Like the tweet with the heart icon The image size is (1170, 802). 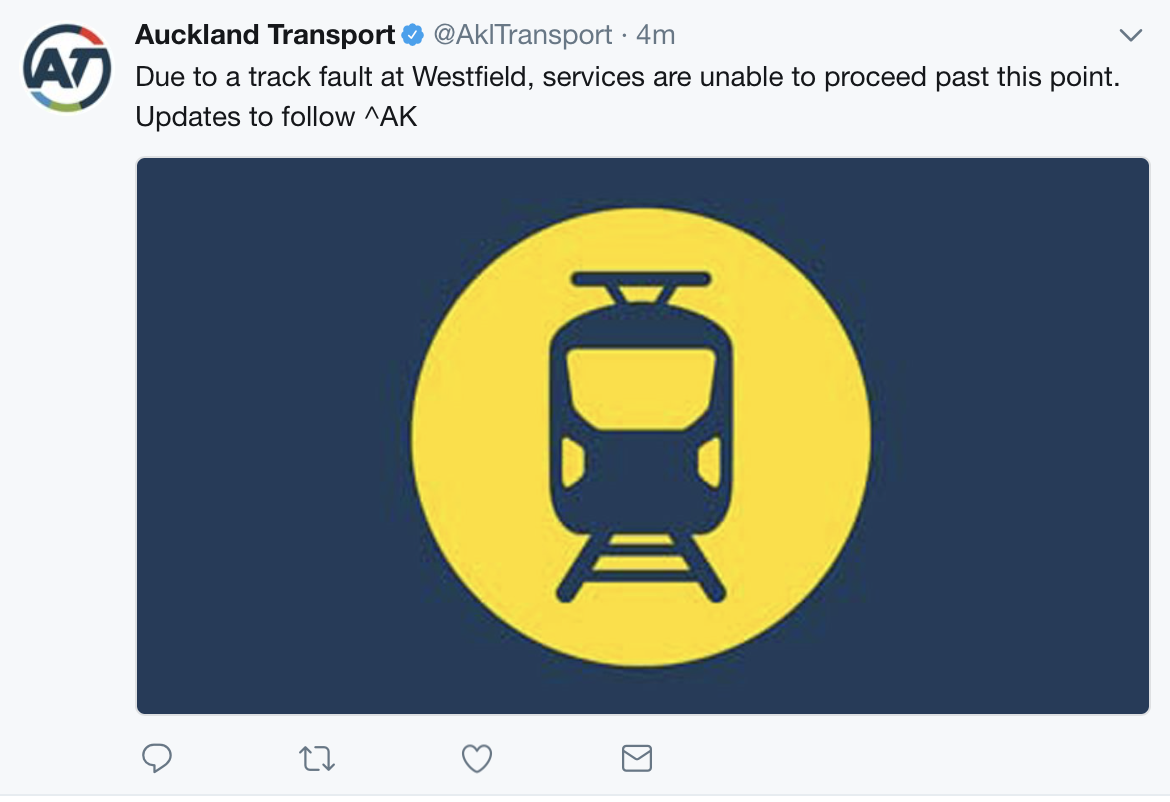coord(477,759)
